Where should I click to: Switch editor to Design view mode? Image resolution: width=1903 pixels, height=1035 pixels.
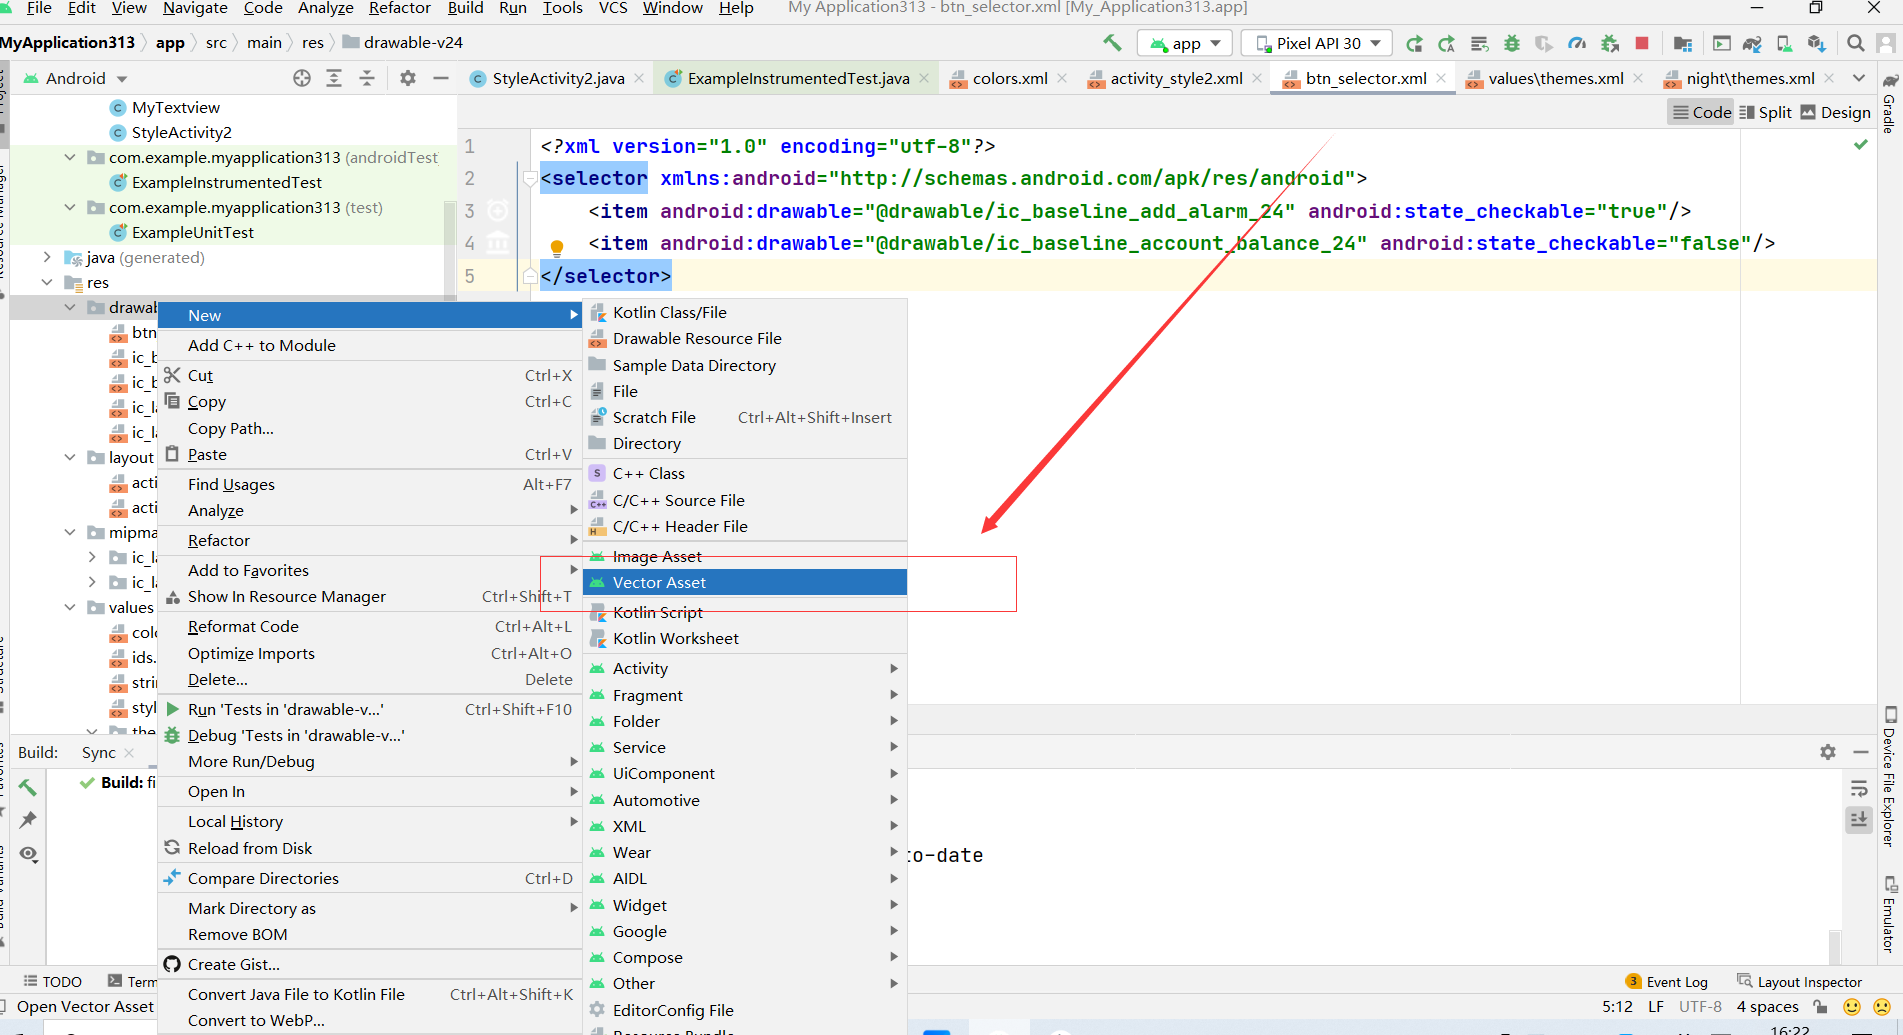pos(1835,112)
